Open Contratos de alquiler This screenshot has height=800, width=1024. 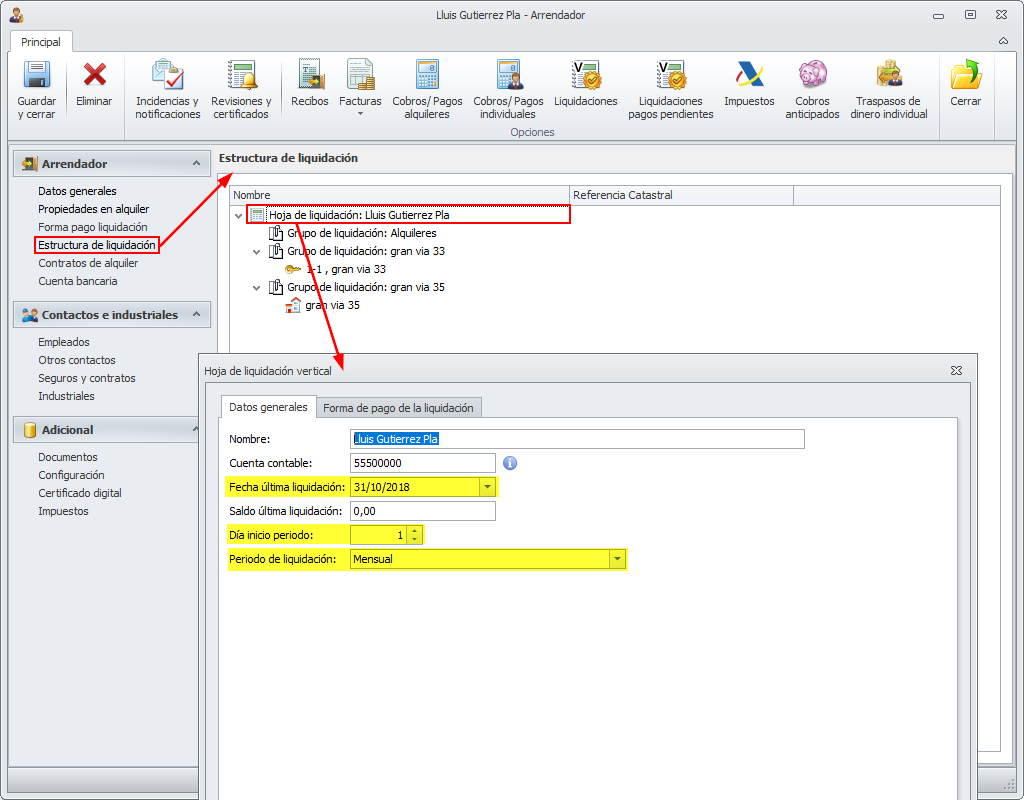(x=88, y=263)
